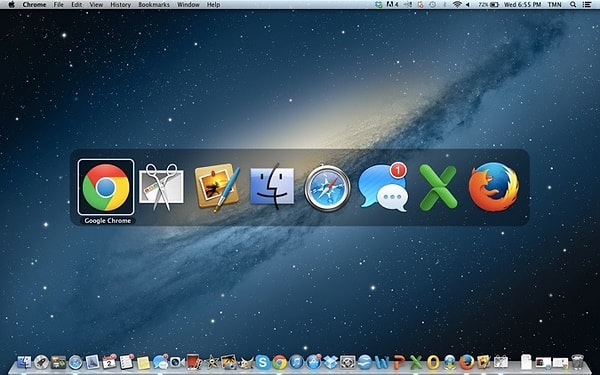600x375 pixels.
Task: Open the Chrome application menu
Action: (34, 5)
